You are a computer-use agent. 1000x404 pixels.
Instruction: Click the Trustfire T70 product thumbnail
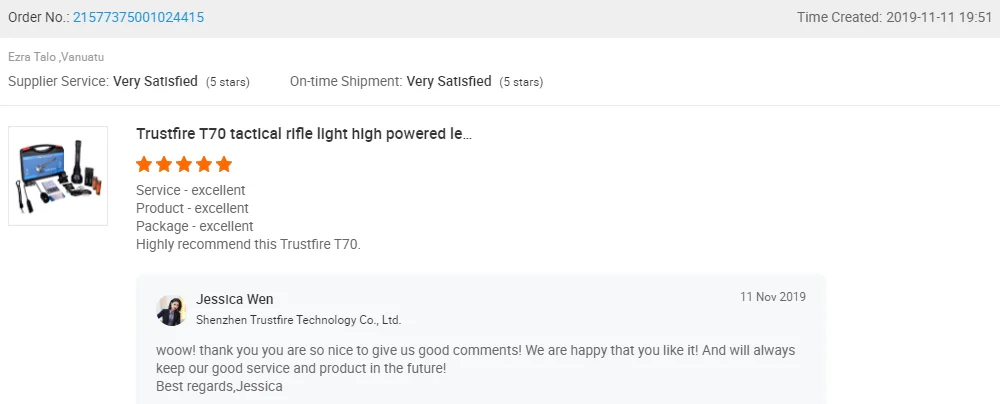(x=58, y=176)
